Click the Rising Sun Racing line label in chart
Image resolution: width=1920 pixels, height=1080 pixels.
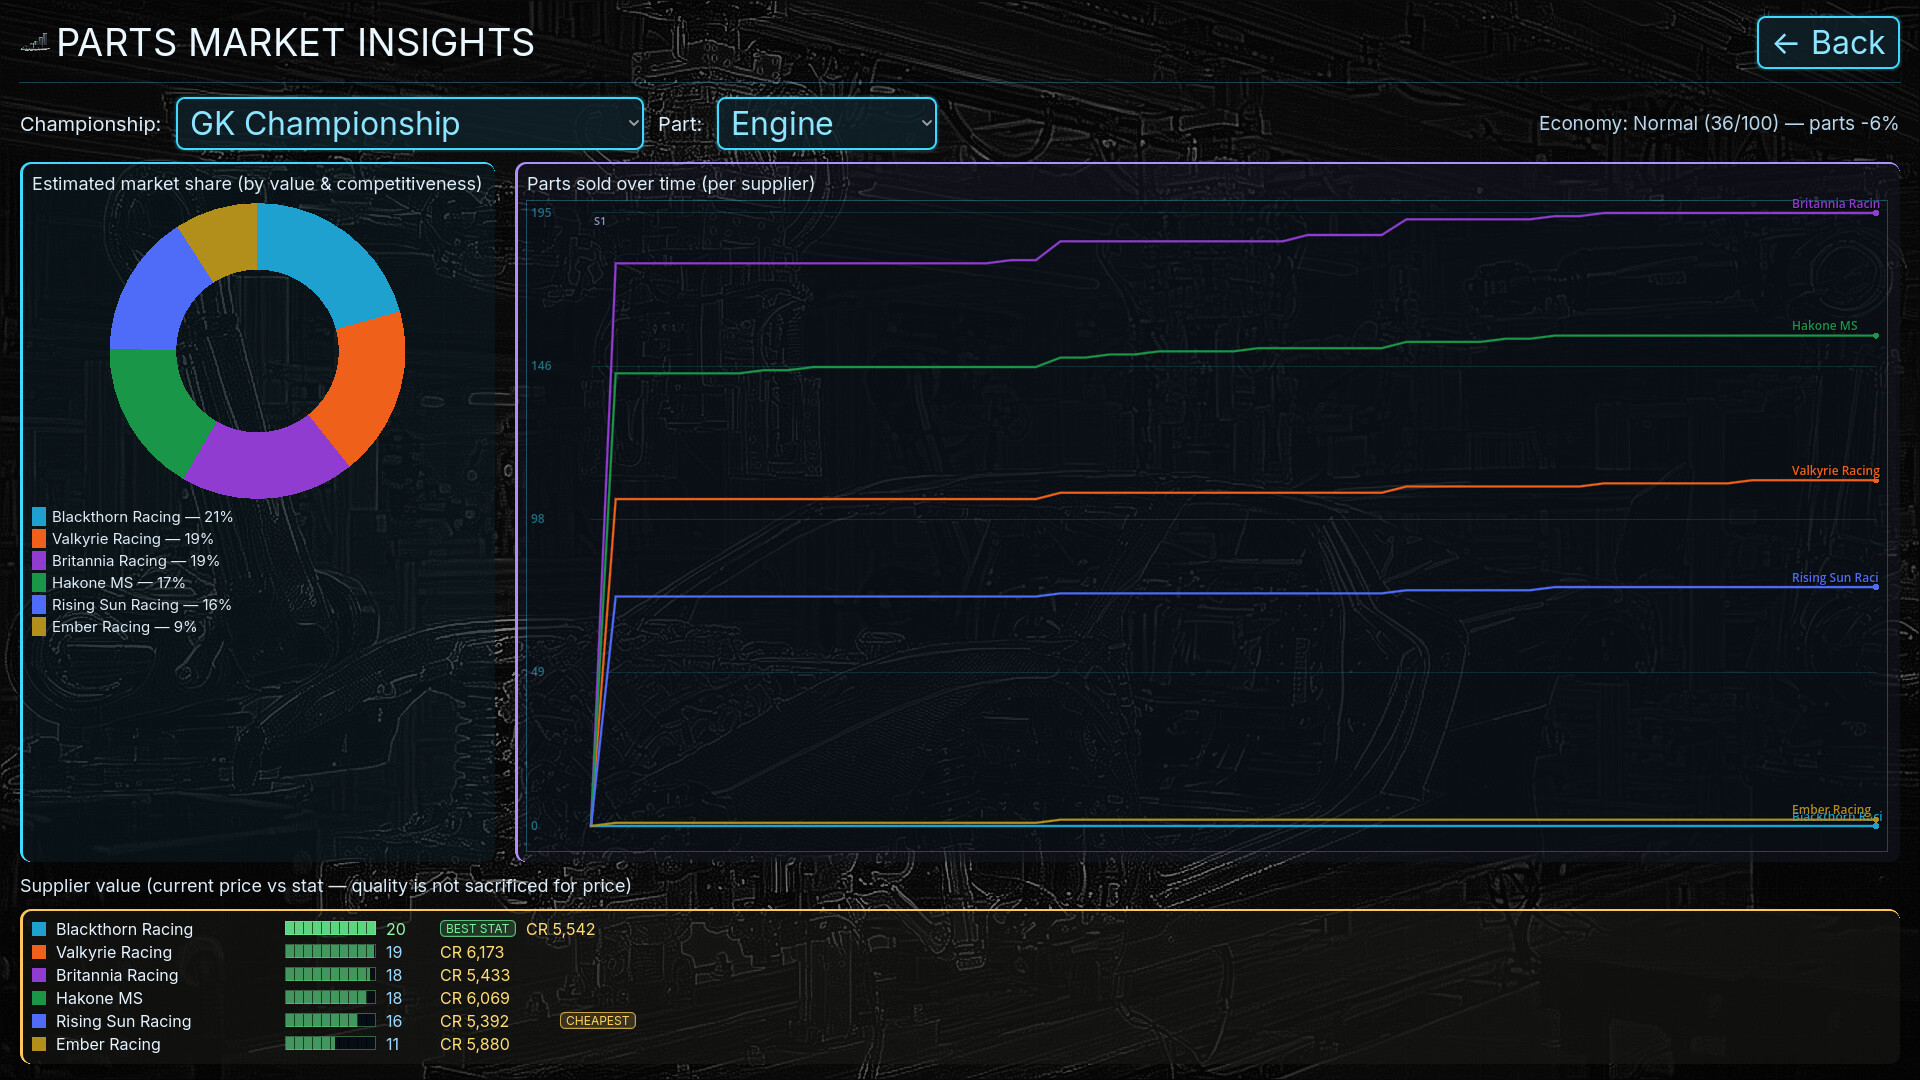coord(1834,578)
